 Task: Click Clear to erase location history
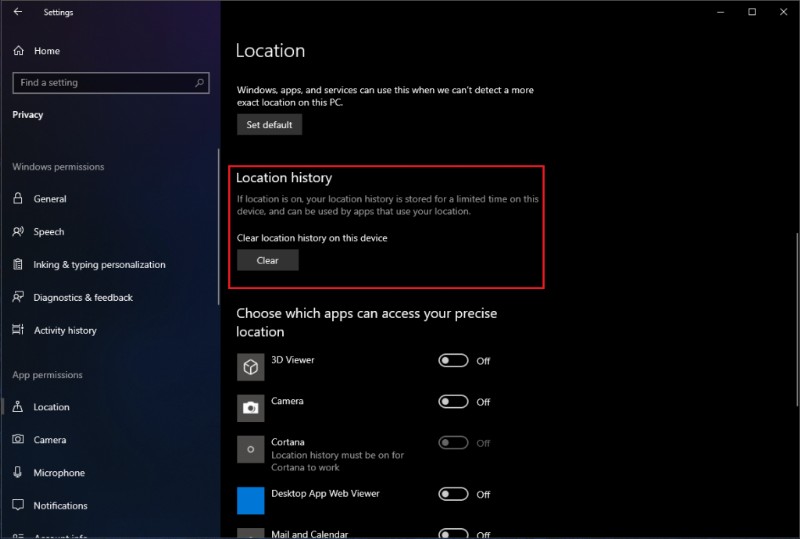pos(267,260)
